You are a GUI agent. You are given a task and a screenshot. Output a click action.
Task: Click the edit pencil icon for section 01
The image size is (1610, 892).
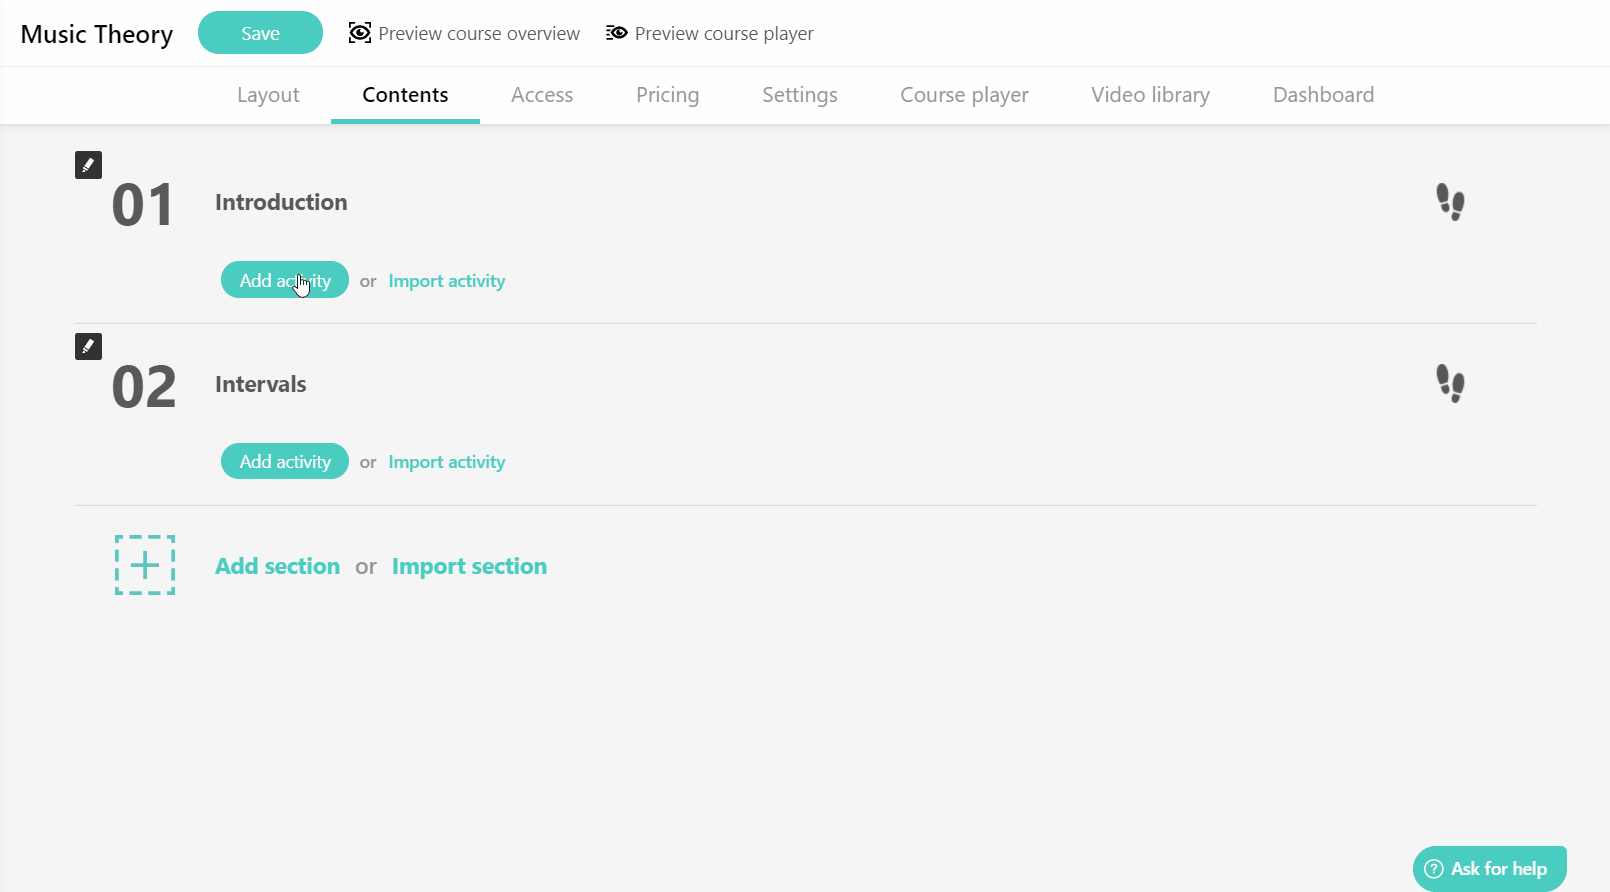click(x=88, y=165)
